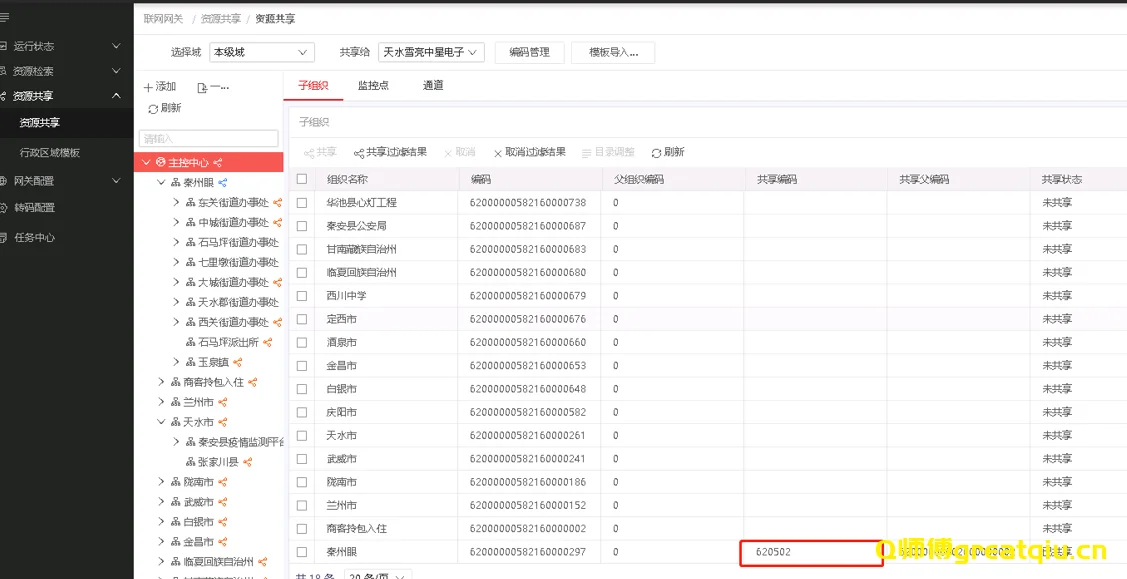The image size is (1127, 579).
Task: Check the checkbox next to 定西市
Action: pos(301,317)
